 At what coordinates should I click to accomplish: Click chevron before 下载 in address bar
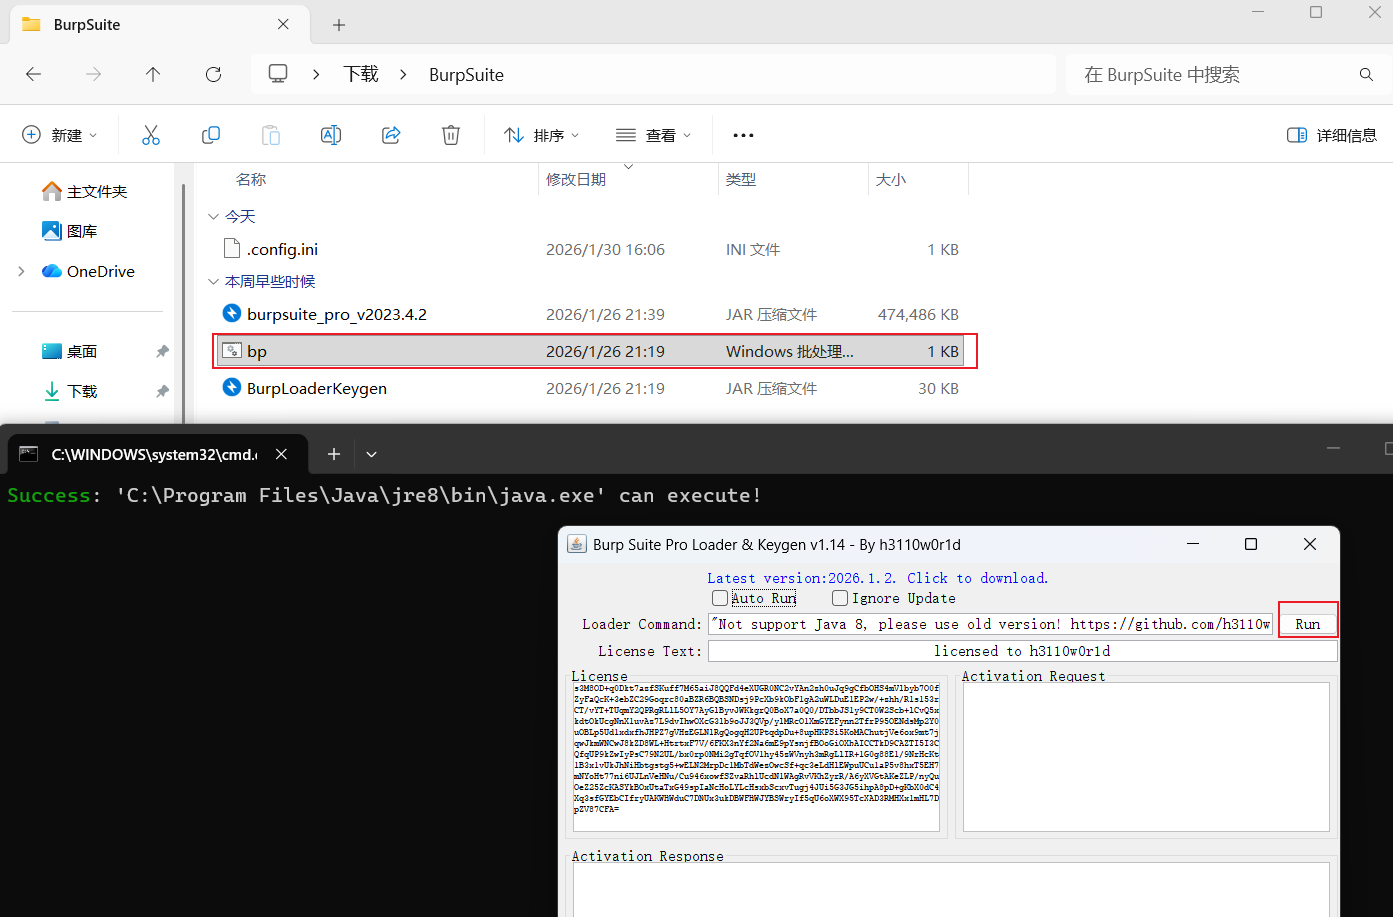coord(316,74)
